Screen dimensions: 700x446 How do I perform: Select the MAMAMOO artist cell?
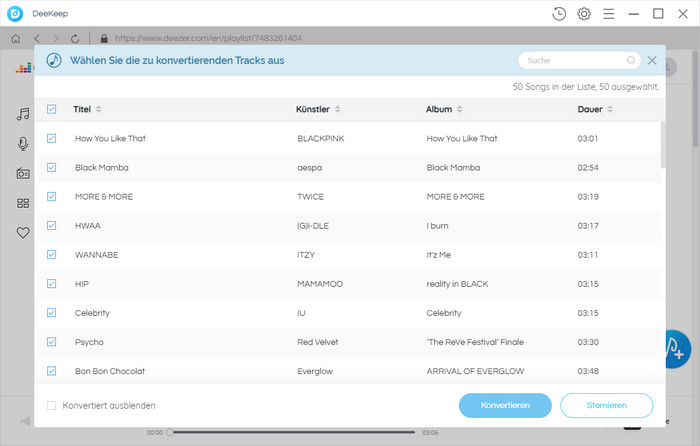click(320, 283)
